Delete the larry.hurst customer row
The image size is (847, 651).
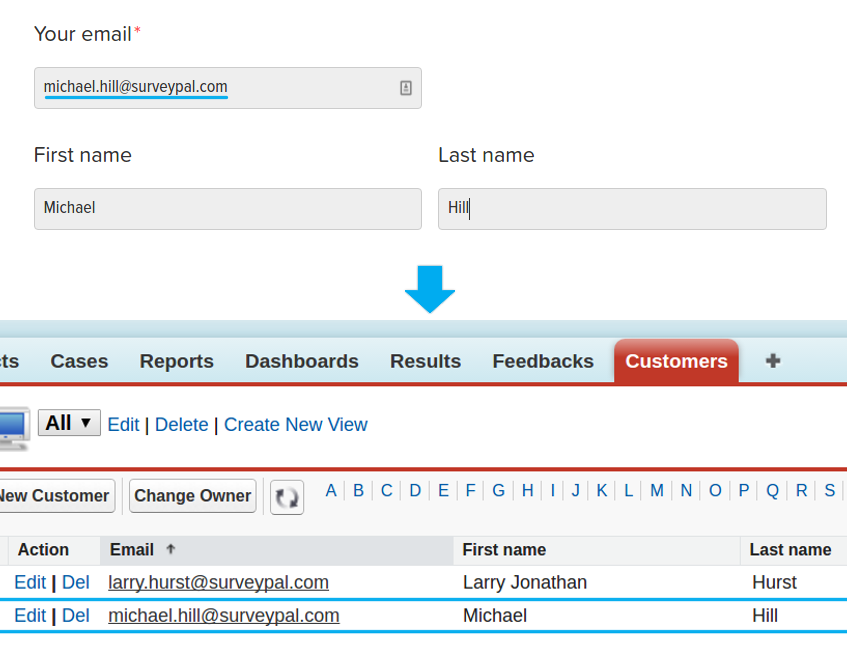[x=76, y=582]
